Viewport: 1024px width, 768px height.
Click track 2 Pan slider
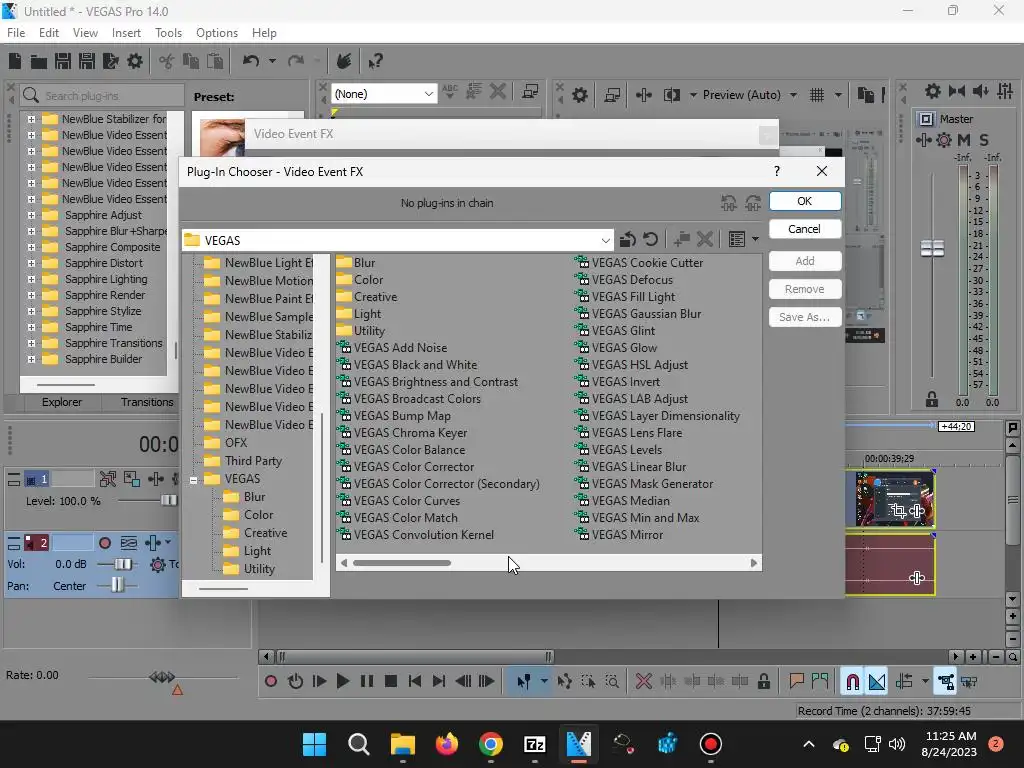[117, 585]
